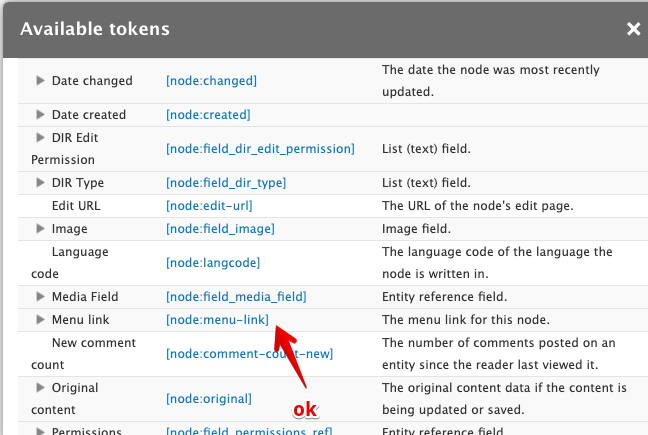The width and height of the screenshot is (648, 435).
Task: Insert the [node:changed] token
Action: [x=211, y=81]
